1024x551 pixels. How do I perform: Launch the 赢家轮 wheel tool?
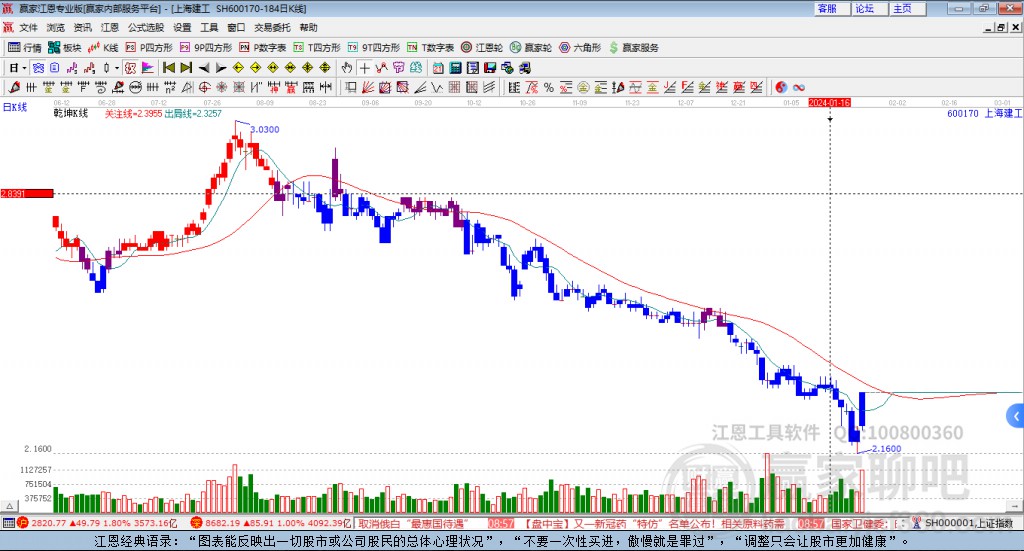click(531, 48)
